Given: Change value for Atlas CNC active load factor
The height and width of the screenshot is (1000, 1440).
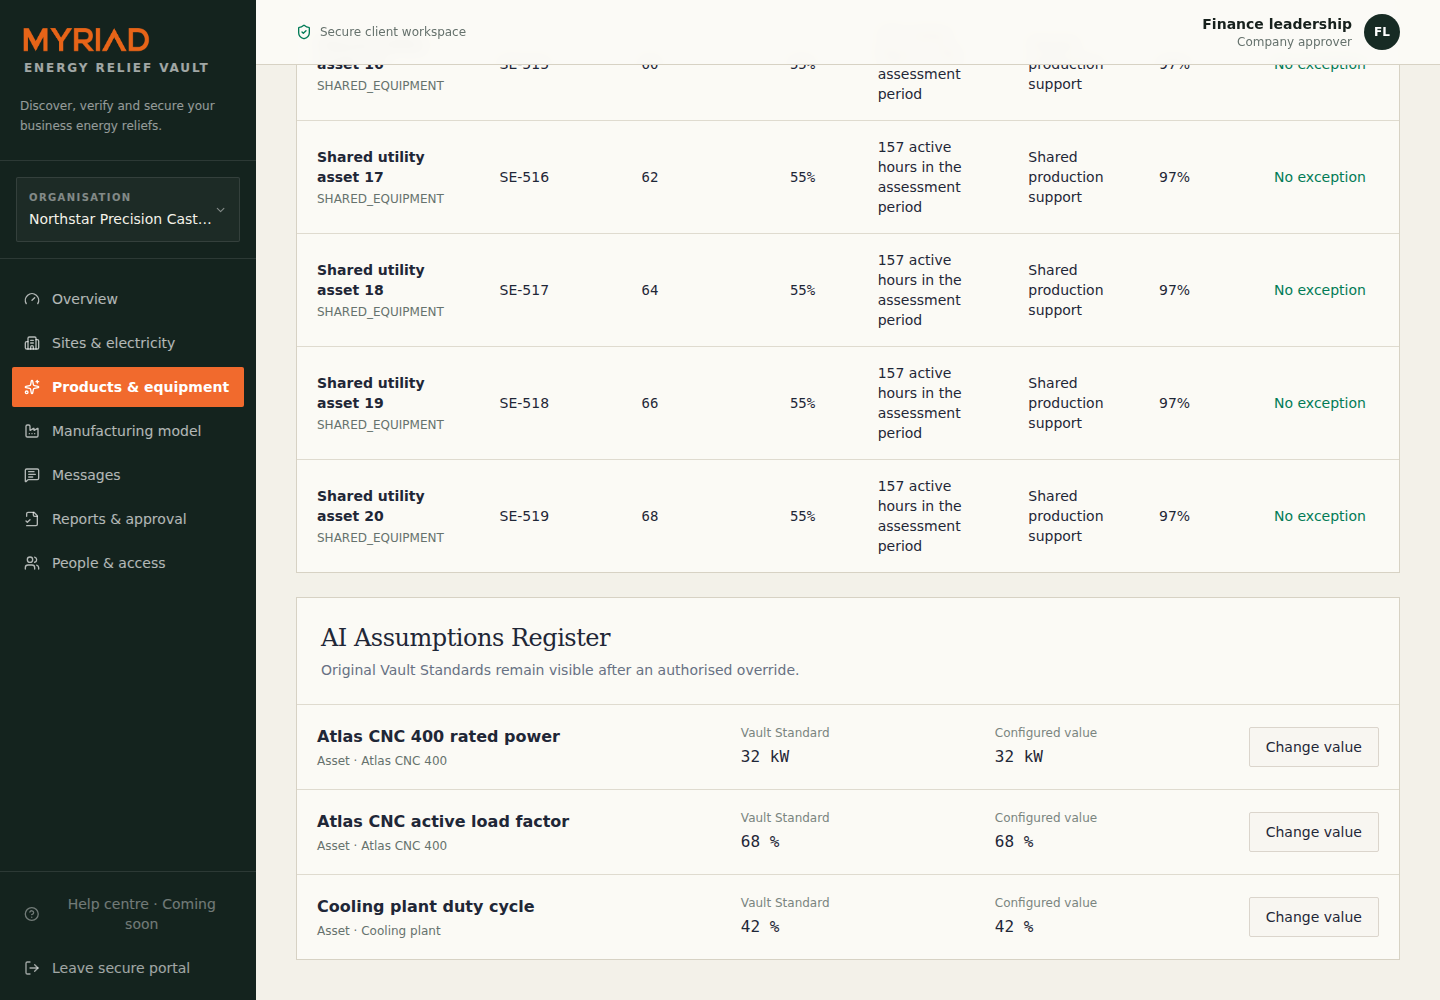Looking at the screenshot, I should pyautogui.click(x=1313, y=832).
